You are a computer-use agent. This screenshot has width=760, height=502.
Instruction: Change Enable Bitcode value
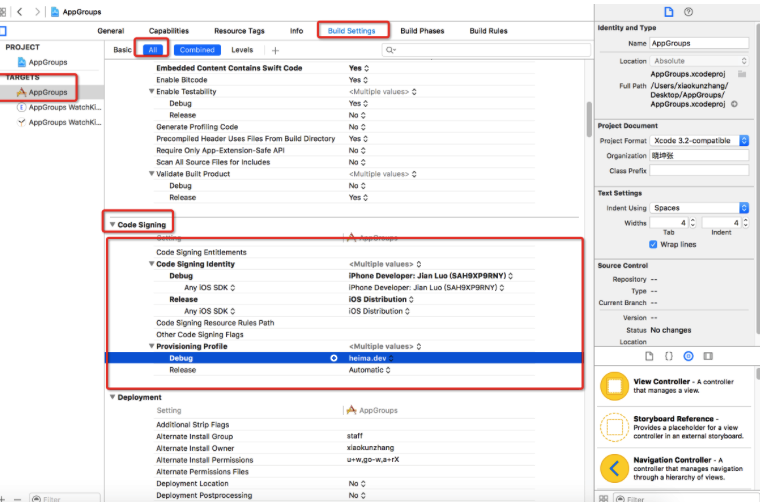click(x=358, y=80)
